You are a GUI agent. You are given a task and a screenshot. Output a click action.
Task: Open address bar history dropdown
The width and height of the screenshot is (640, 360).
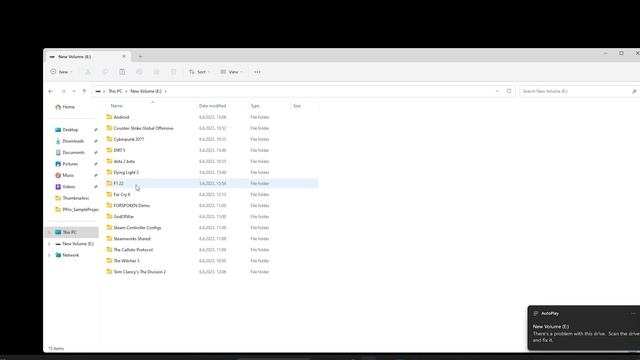click(497, 91)
